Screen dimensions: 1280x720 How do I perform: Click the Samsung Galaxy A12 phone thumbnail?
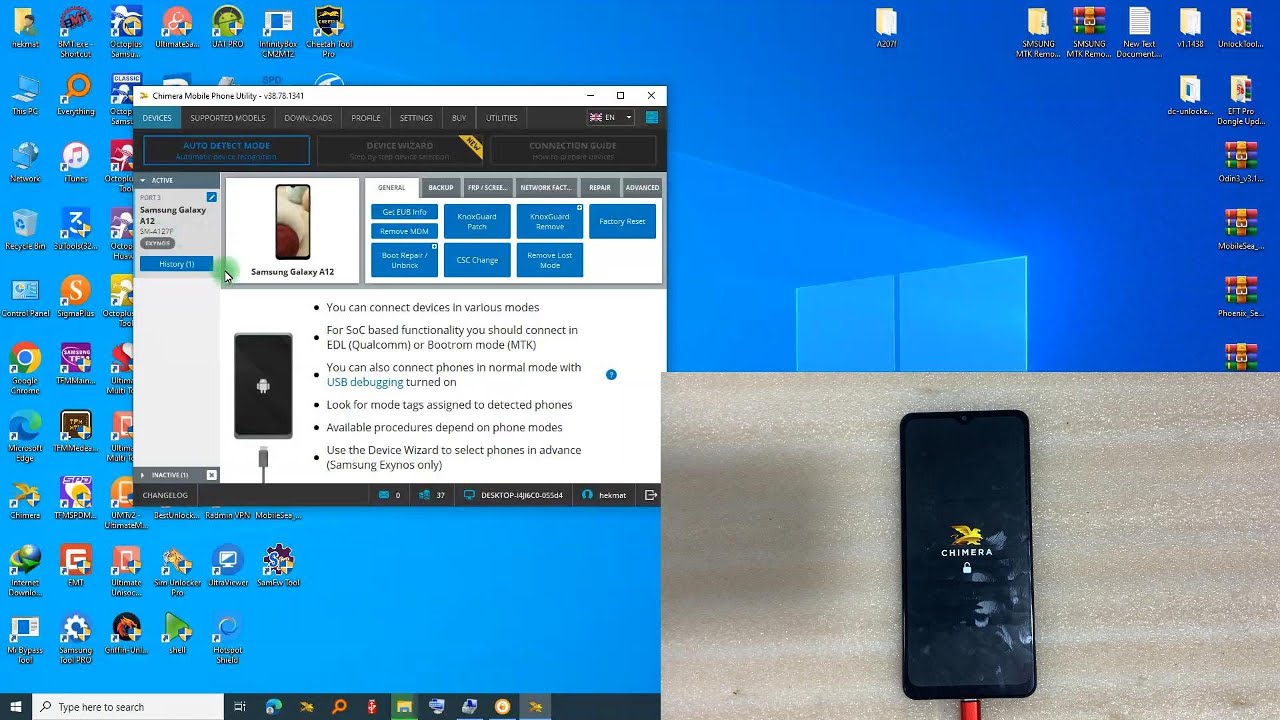[x=292, y=222]
